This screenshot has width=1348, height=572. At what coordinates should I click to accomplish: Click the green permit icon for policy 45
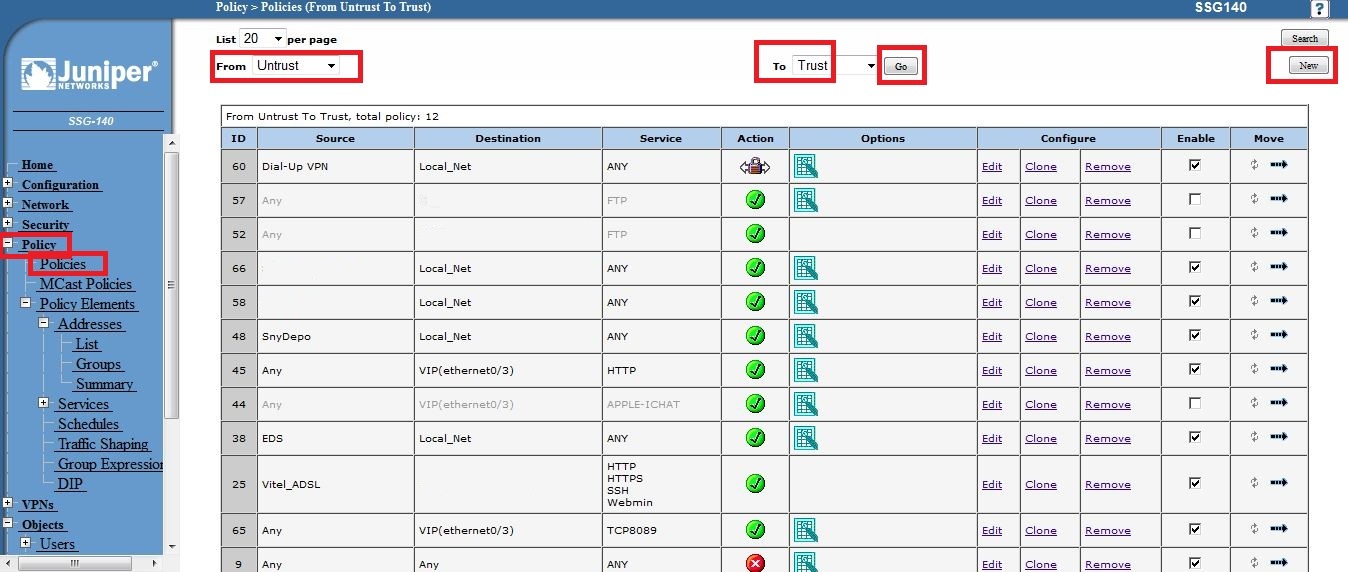coord(755,370)
